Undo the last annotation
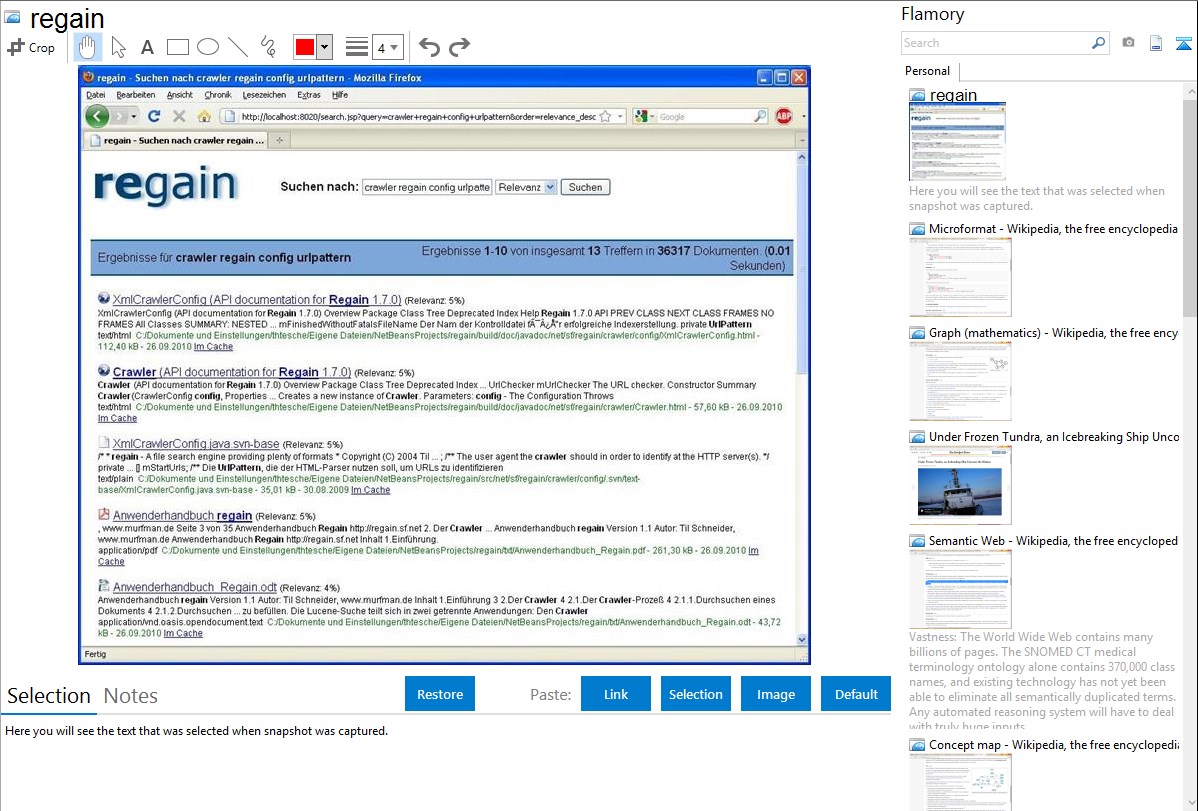 [429, 47]
